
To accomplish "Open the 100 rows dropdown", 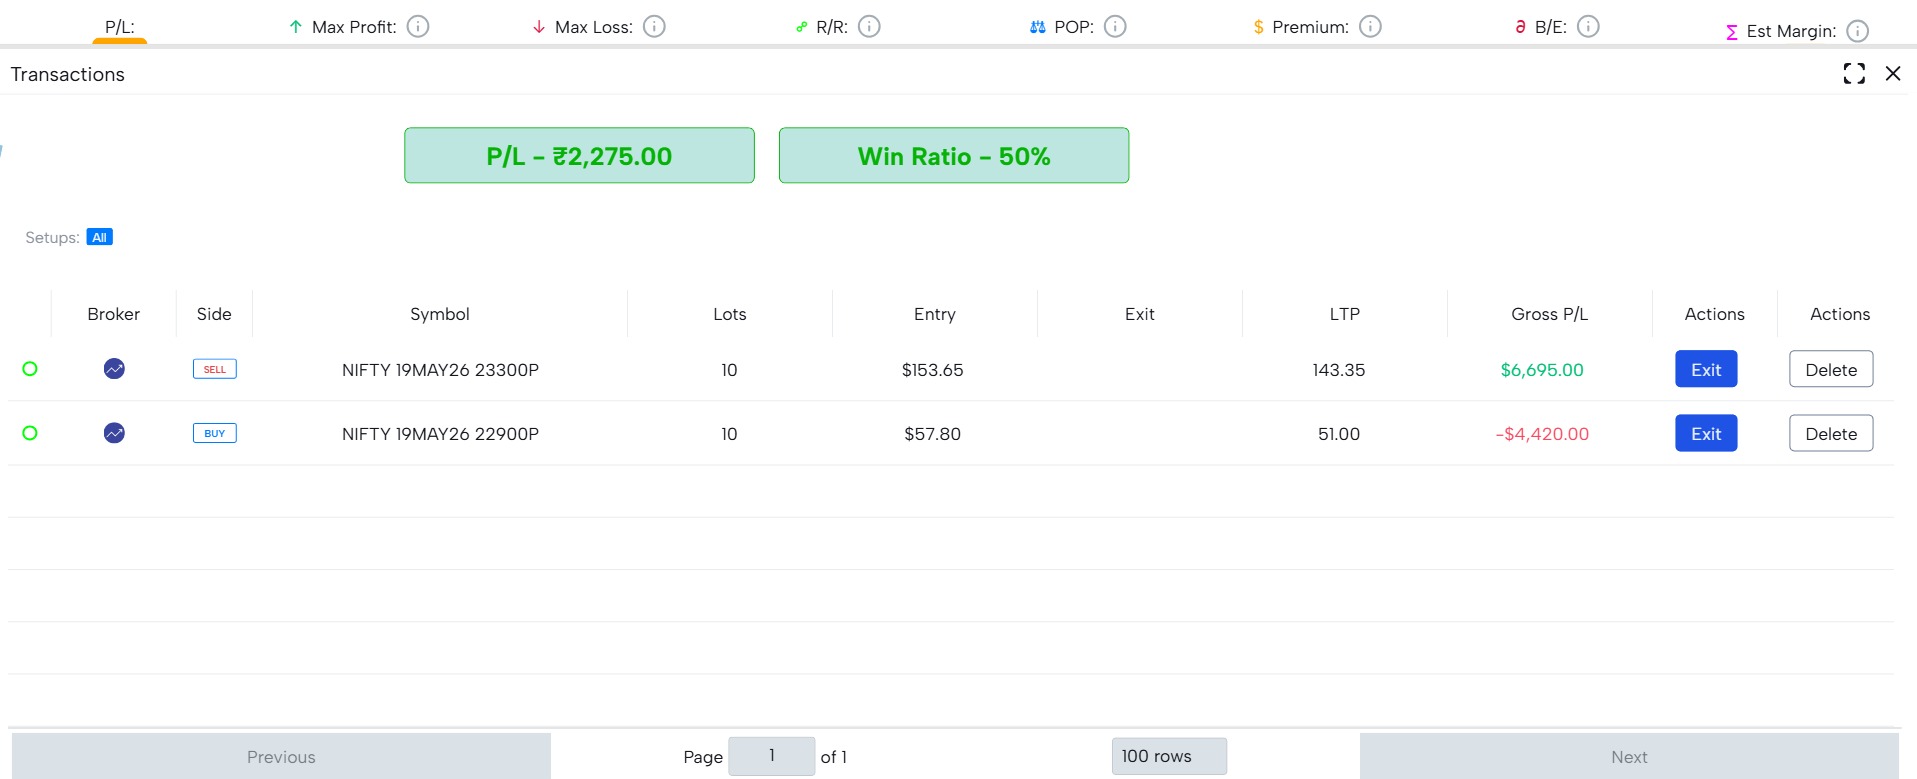I will [1169, 756].
